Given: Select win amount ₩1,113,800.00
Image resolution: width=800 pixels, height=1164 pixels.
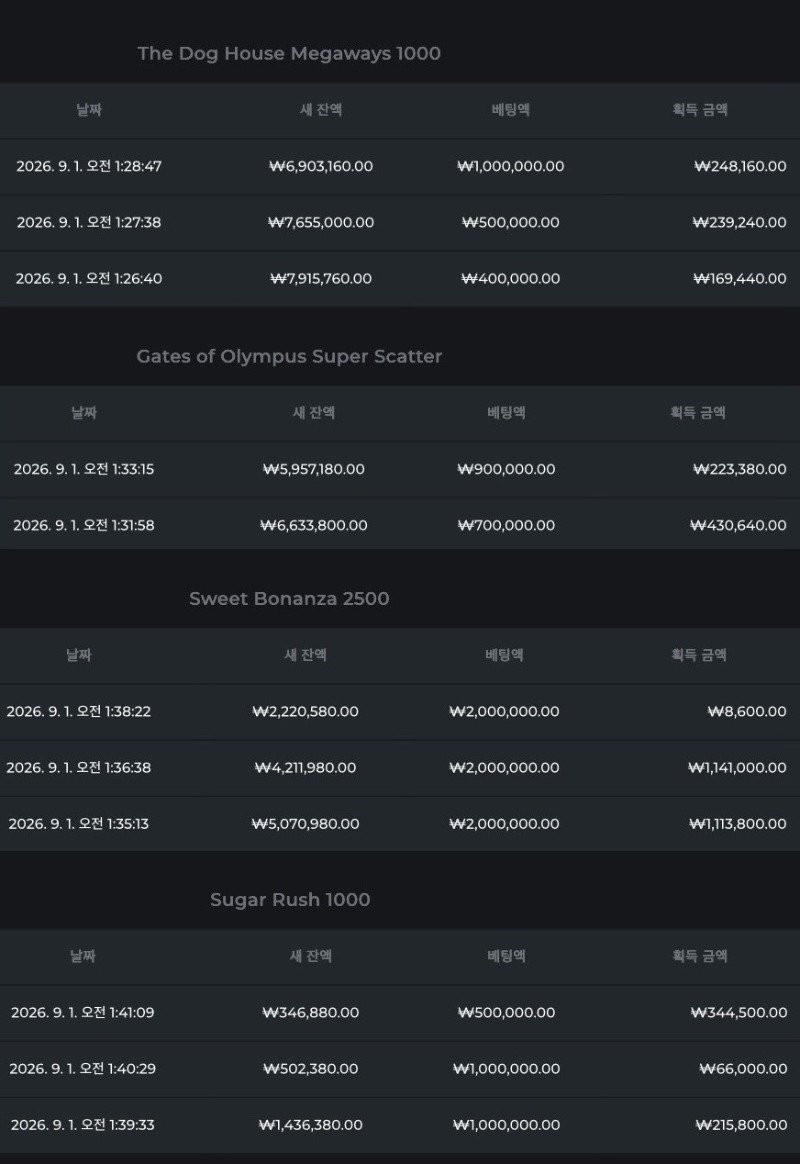Looking at the screenshot, I should [738, 824].
